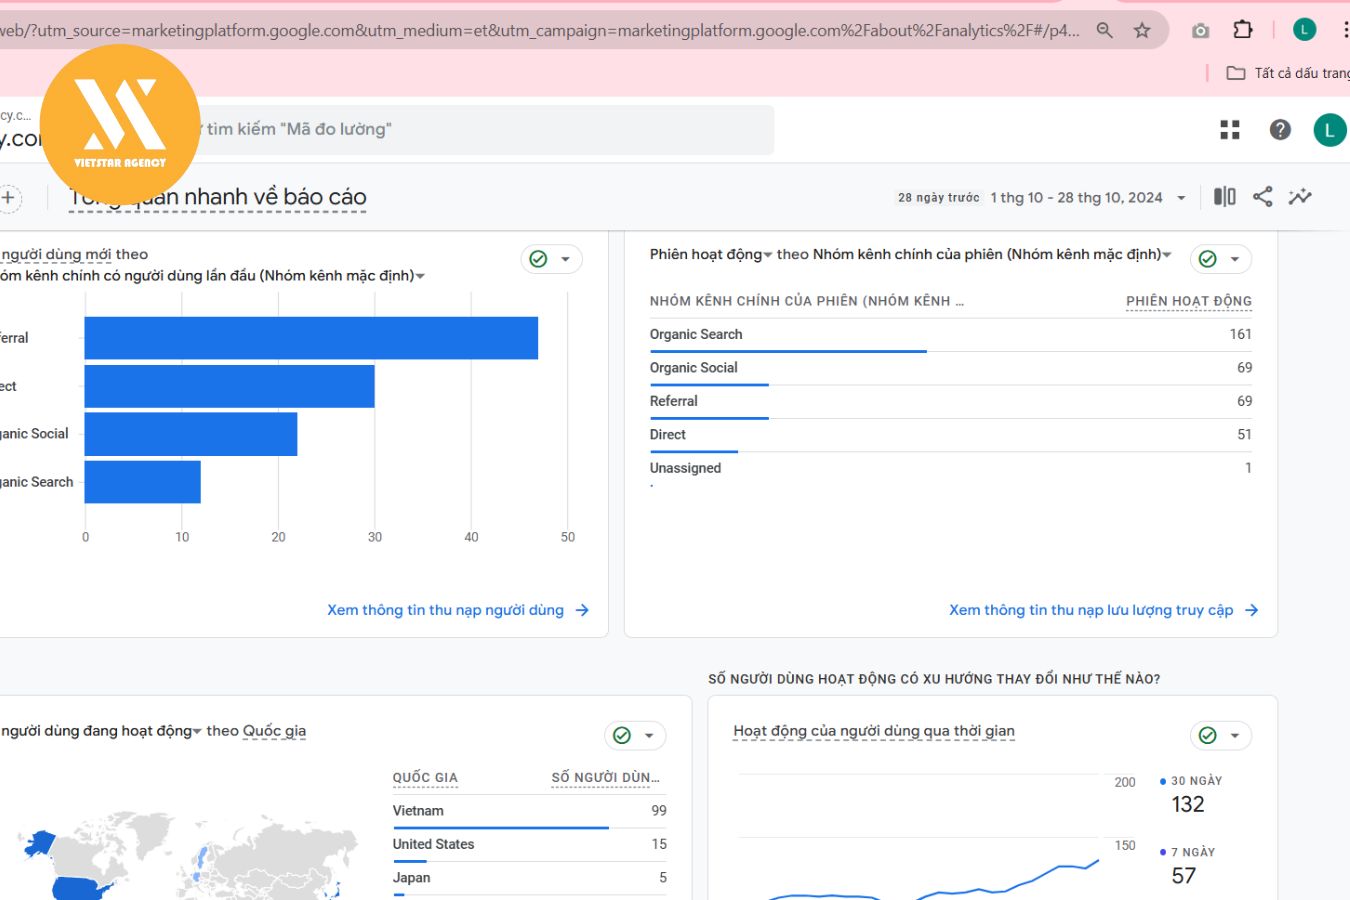Click green check status on user activity card
This screenshot has width=1350, height=900.
point(1207,736)
